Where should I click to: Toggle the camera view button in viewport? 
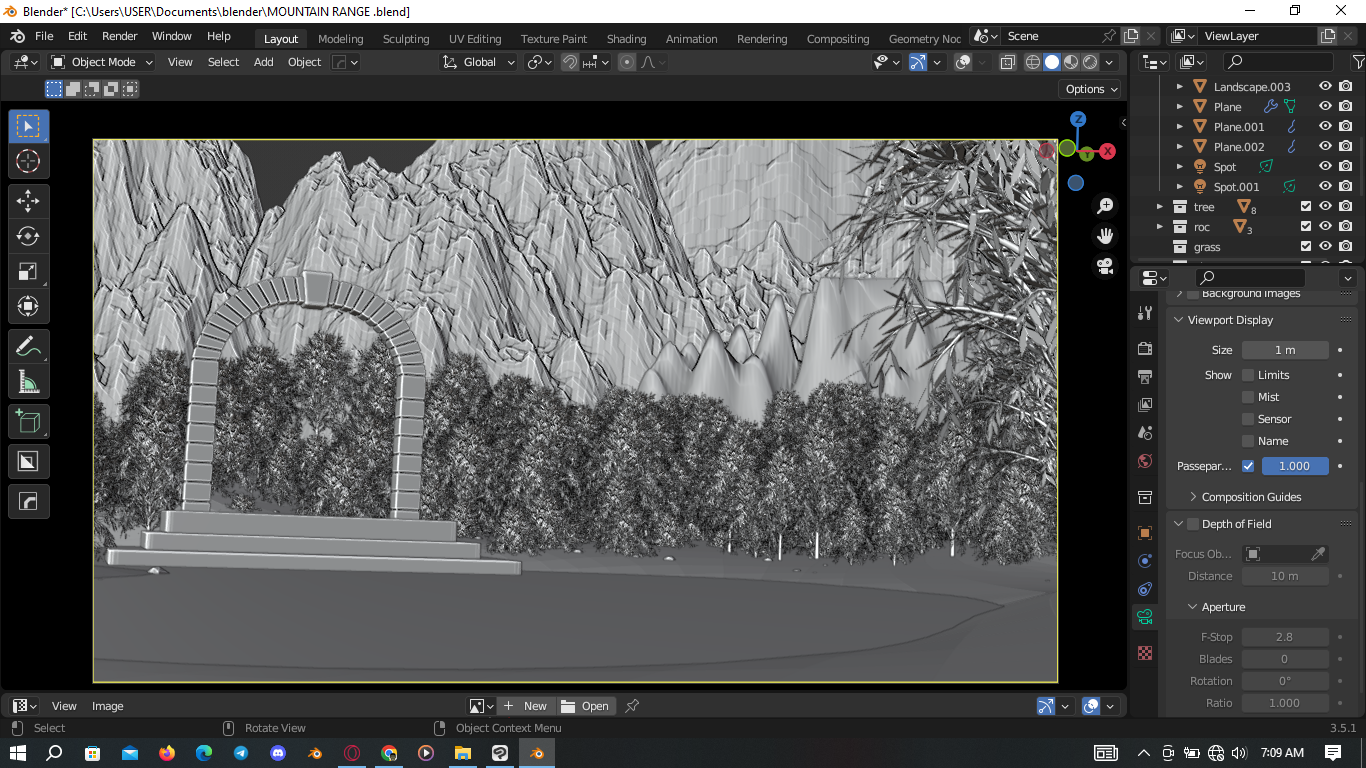pyautogui.click(x=1105, y=266)
